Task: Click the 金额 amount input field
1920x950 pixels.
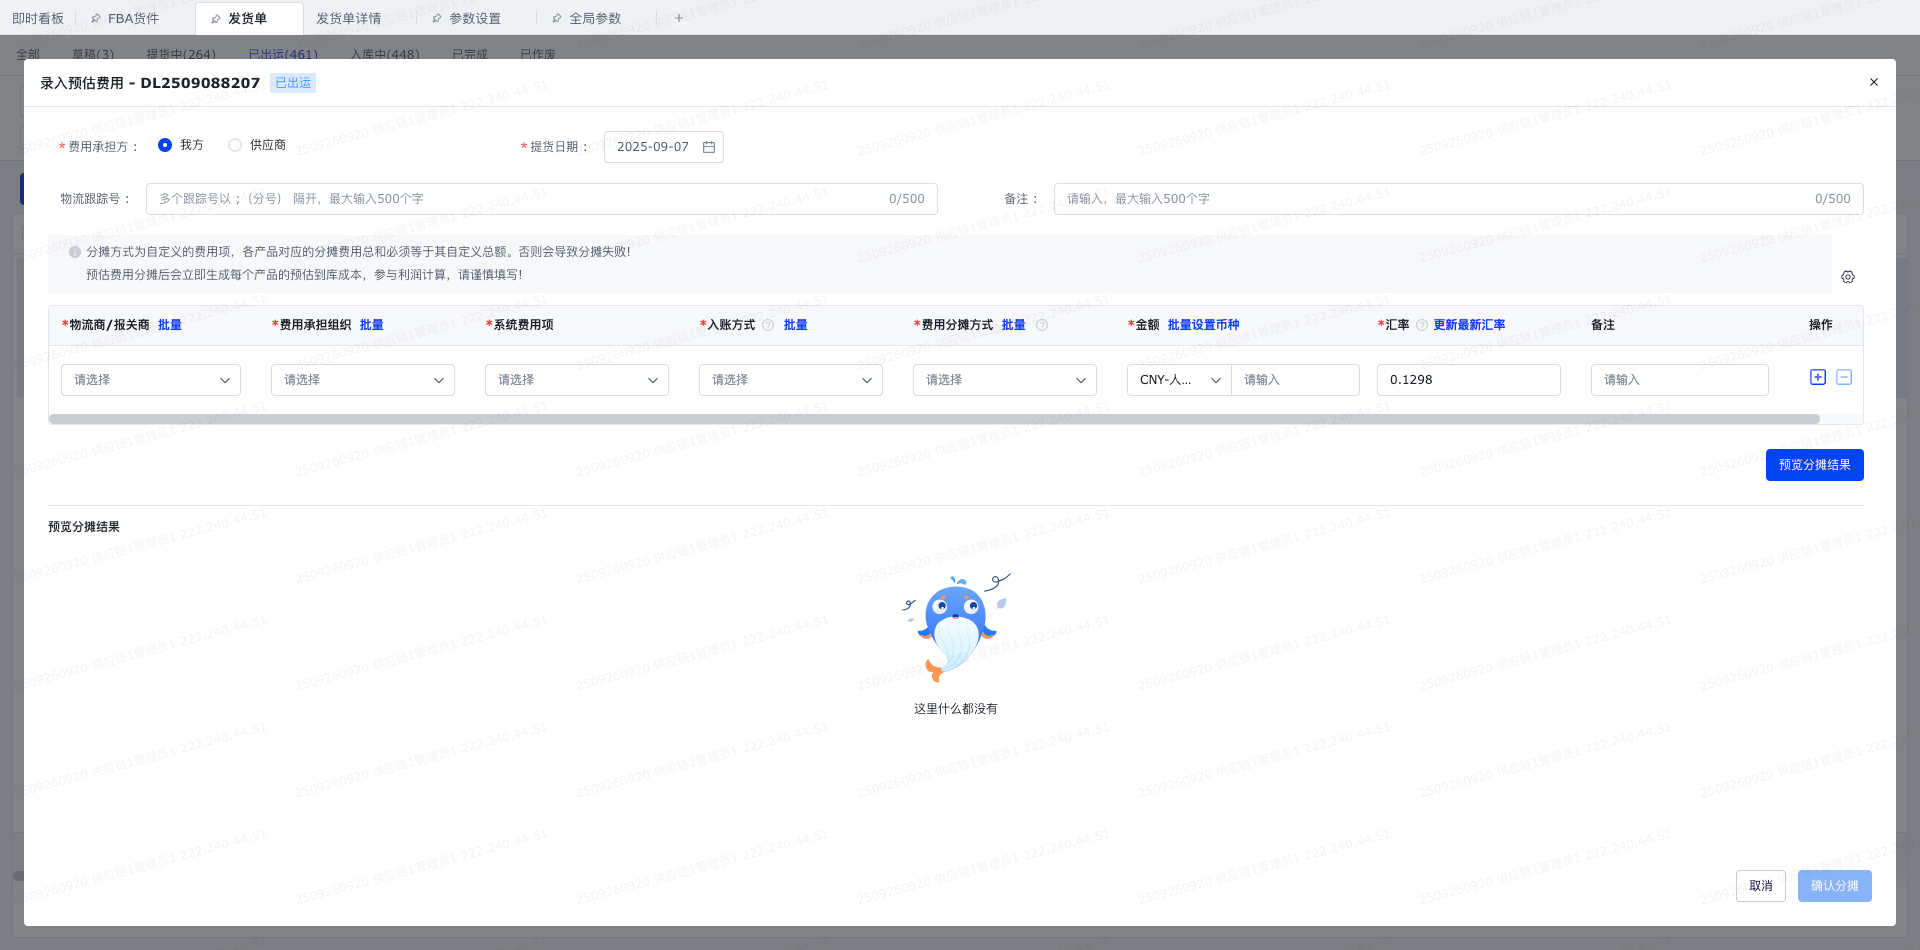Action: point(1296,380)
